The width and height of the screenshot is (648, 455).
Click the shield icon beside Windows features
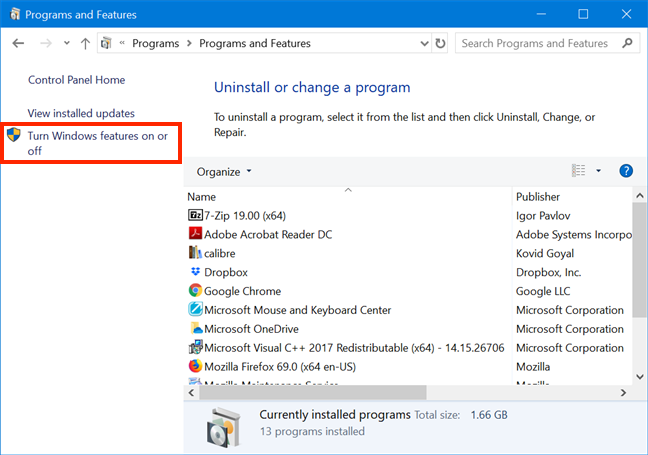(x=14, y=135)
